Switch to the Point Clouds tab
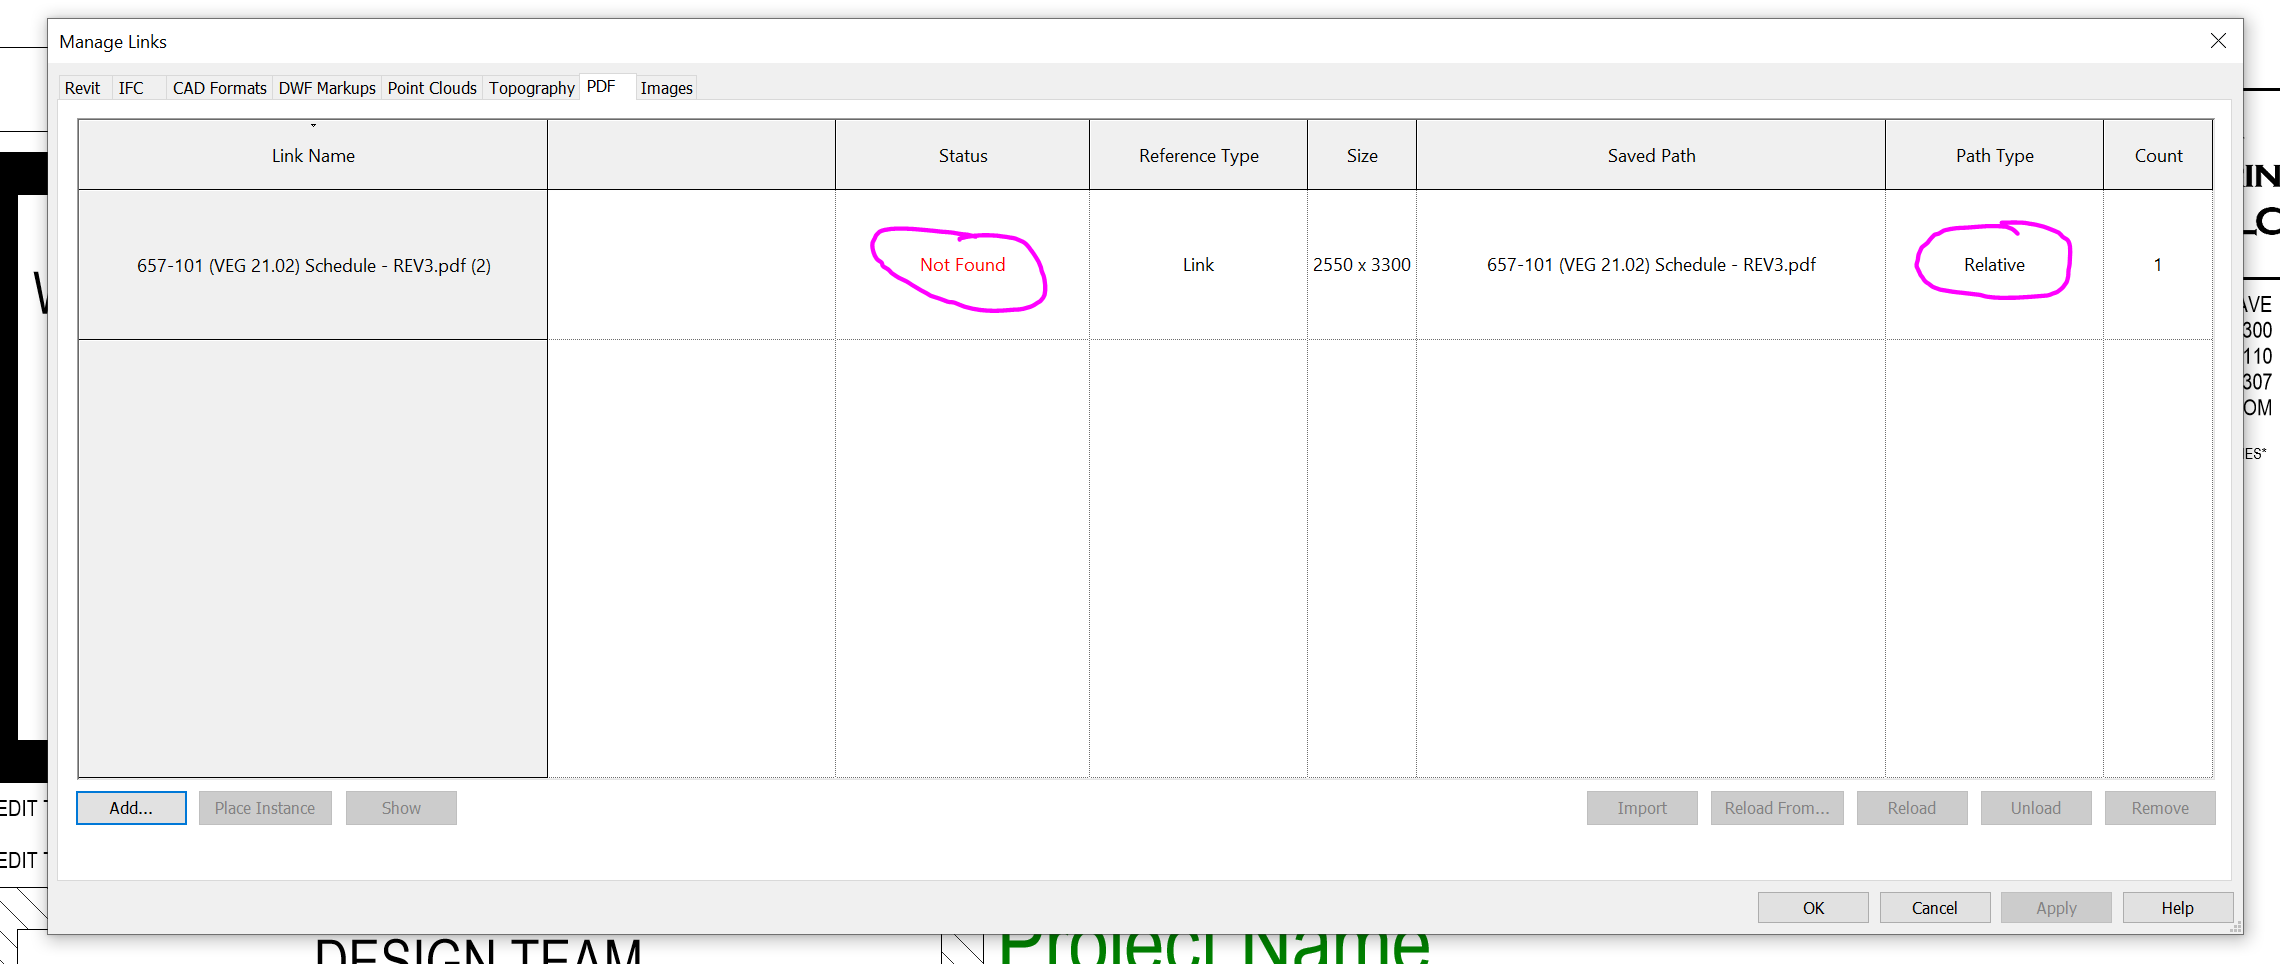 [431, 88]
